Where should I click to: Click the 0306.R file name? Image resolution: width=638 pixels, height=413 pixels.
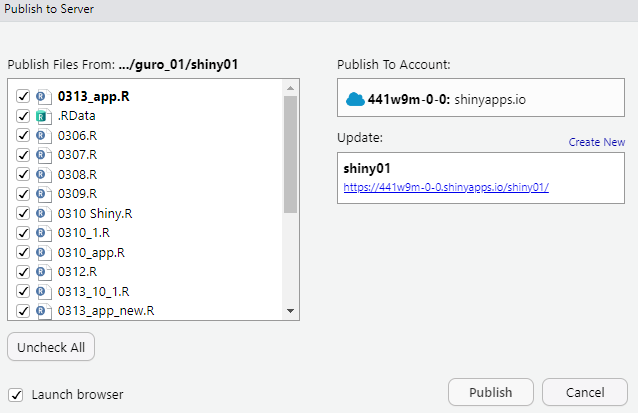(77, 135)
